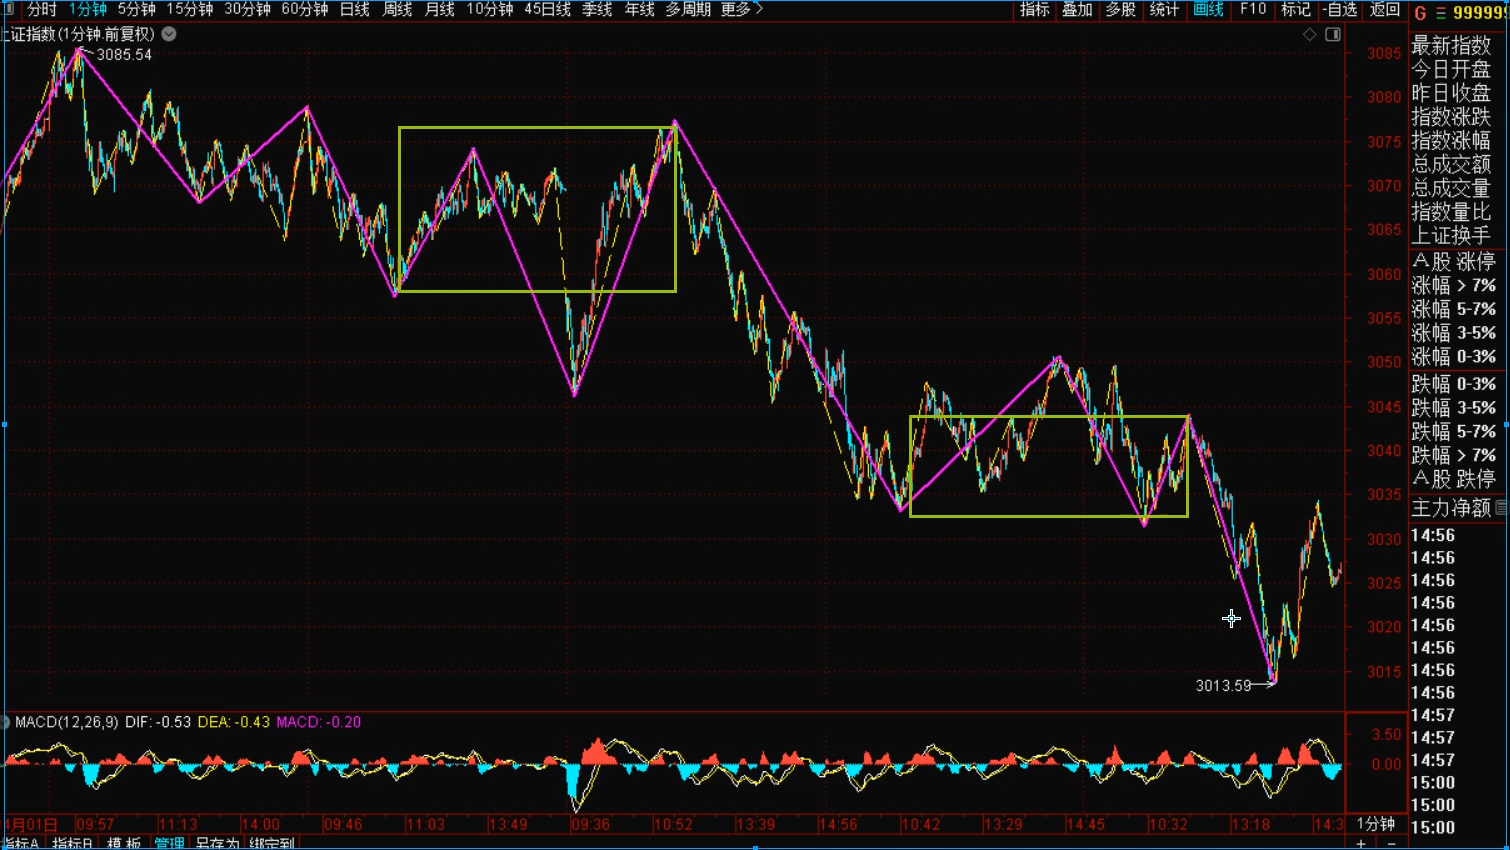The image size is (1510, 850).
Task: Click the MACD indicator settings circle icon
Action: (5, 722)
